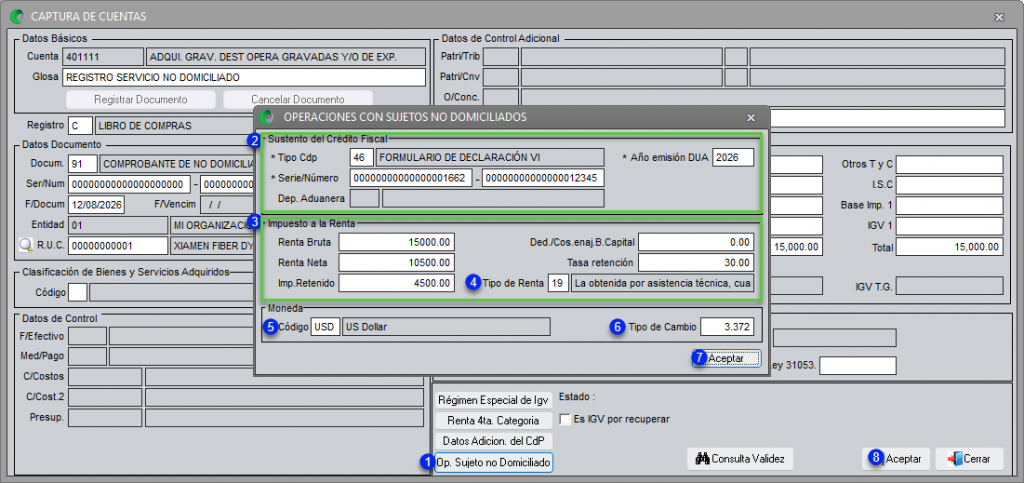
Task: Toggle the Es IGV por recuperar checkbox
Action: (x=566, y=419)
